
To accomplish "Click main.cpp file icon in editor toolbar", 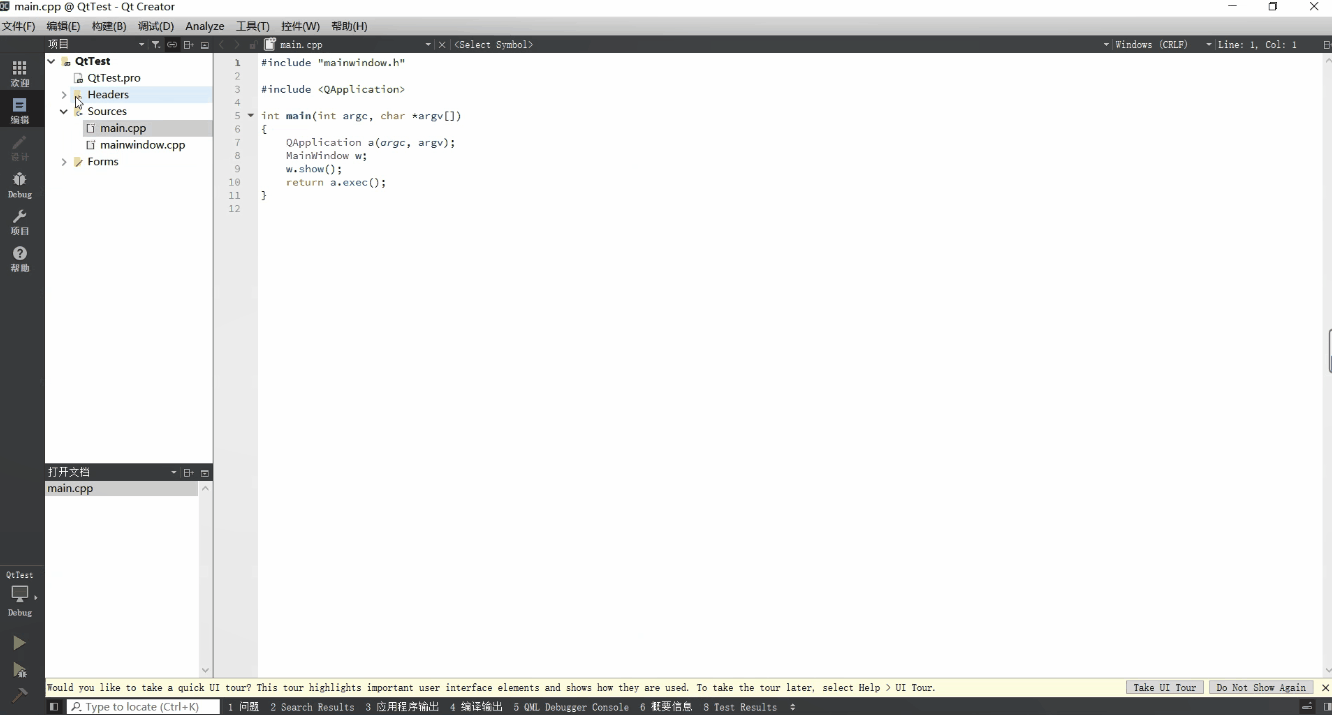I will (x=270, y=45).
